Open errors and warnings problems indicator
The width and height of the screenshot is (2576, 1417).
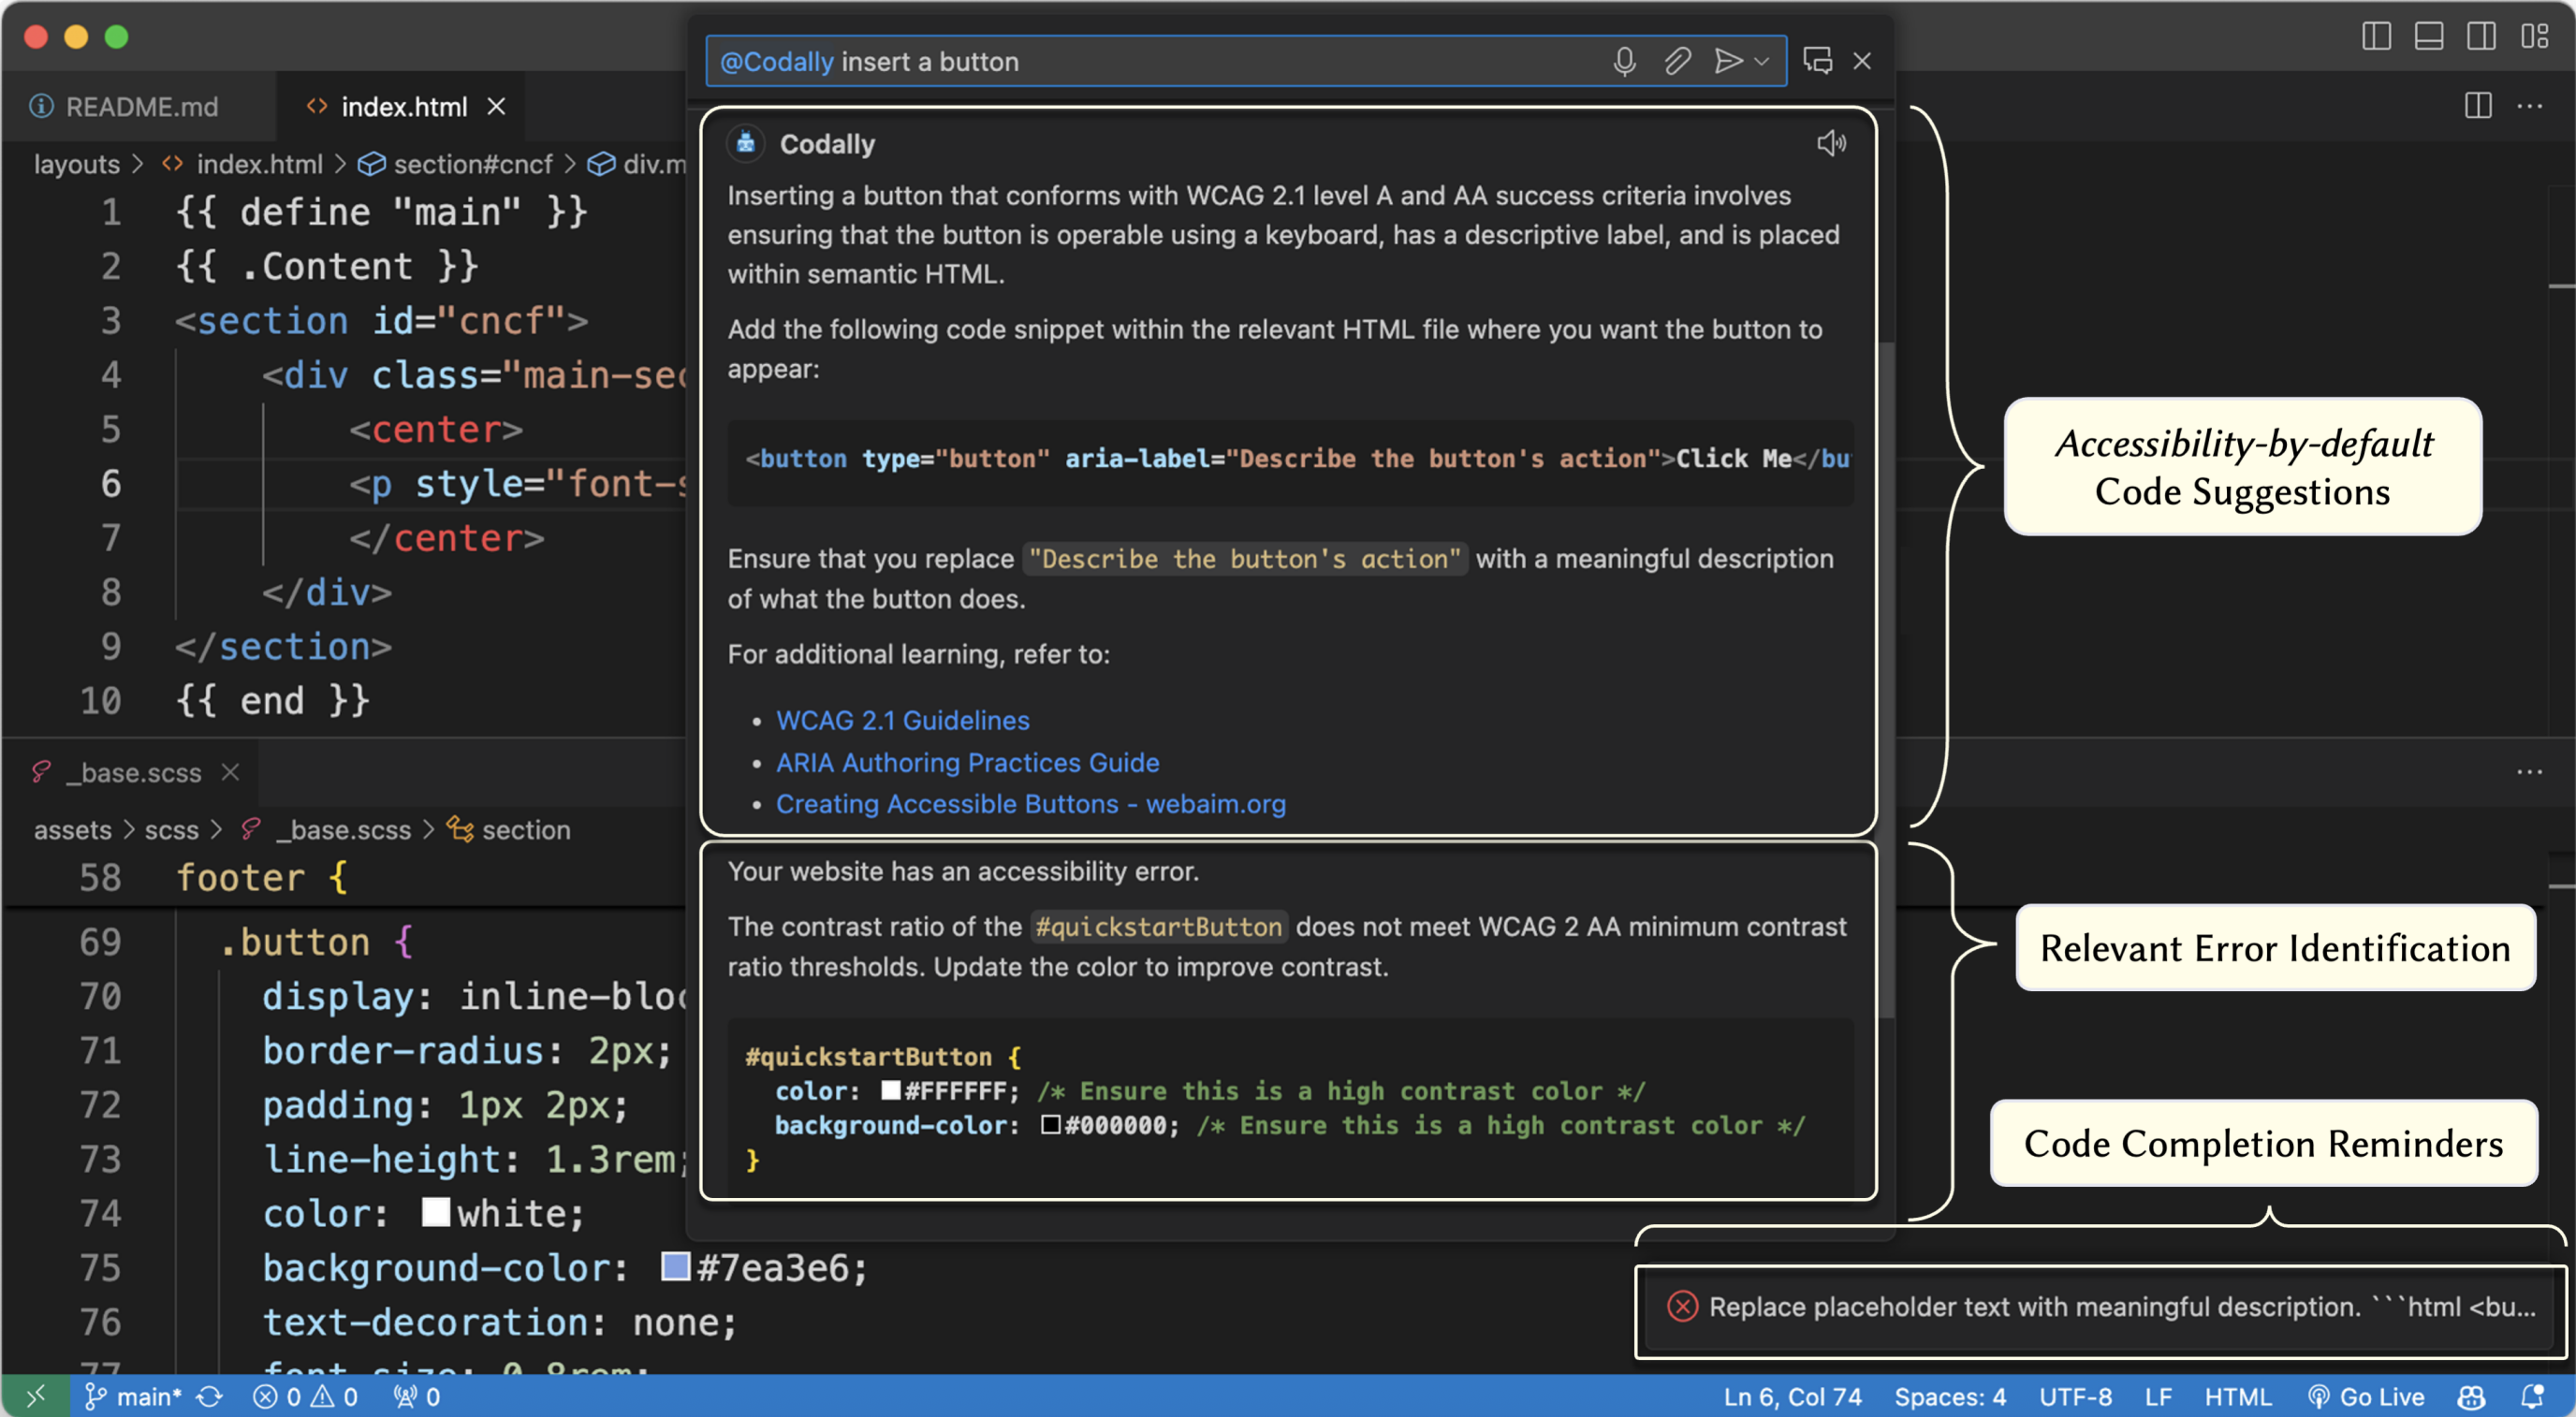point(305,1397)
